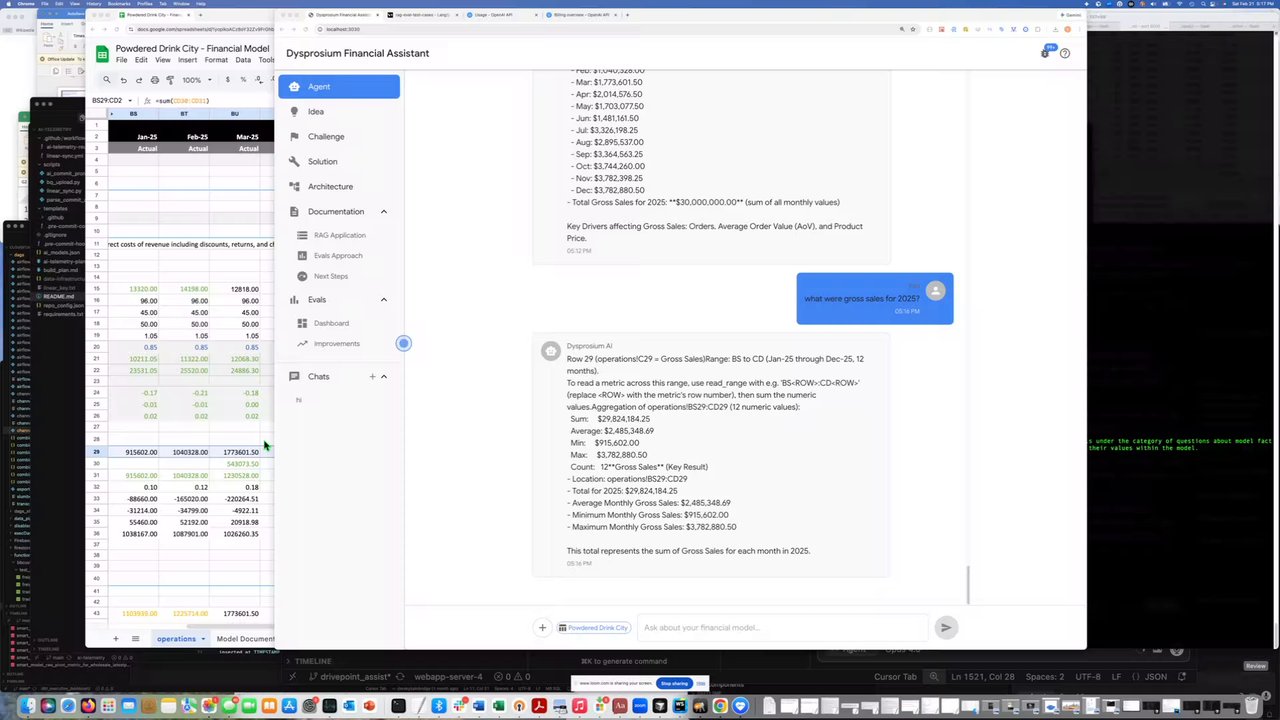Screen dimensions: 1280x720
Task: Open the BS29:CD2 name box dropdown
Action: point(130,101)
